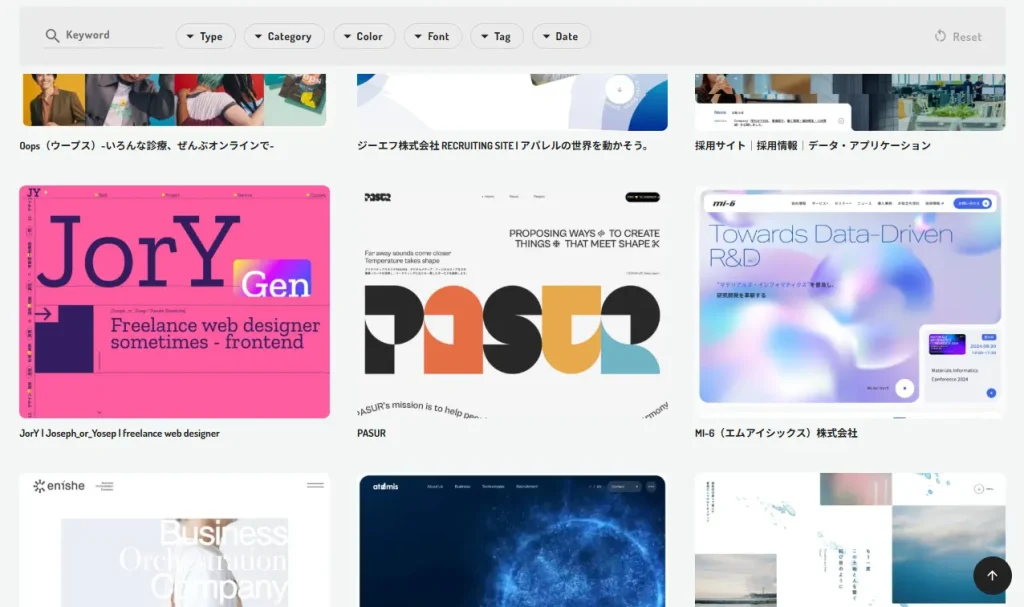
Task: Click the scroll-to-top arrow button
Action: pyautogui.click(x=992, y=575)
